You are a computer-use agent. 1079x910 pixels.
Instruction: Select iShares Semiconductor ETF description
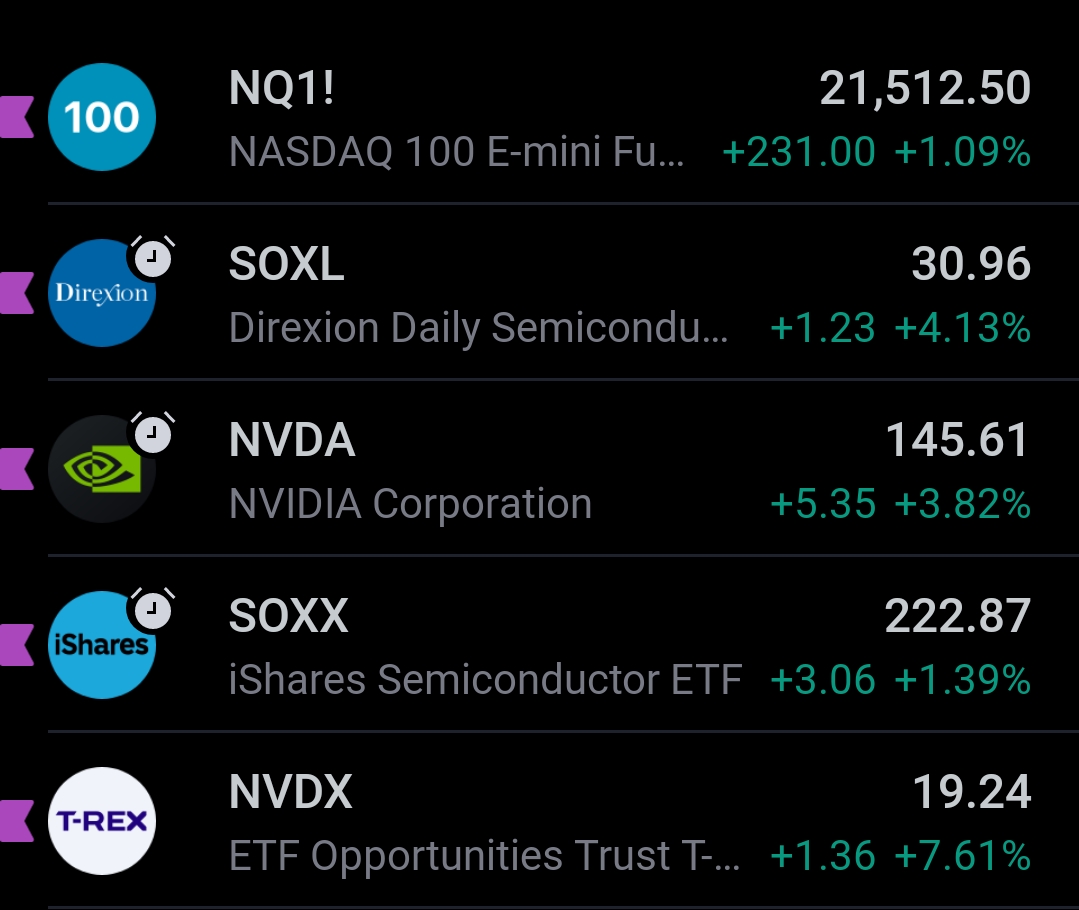[485, 680]
